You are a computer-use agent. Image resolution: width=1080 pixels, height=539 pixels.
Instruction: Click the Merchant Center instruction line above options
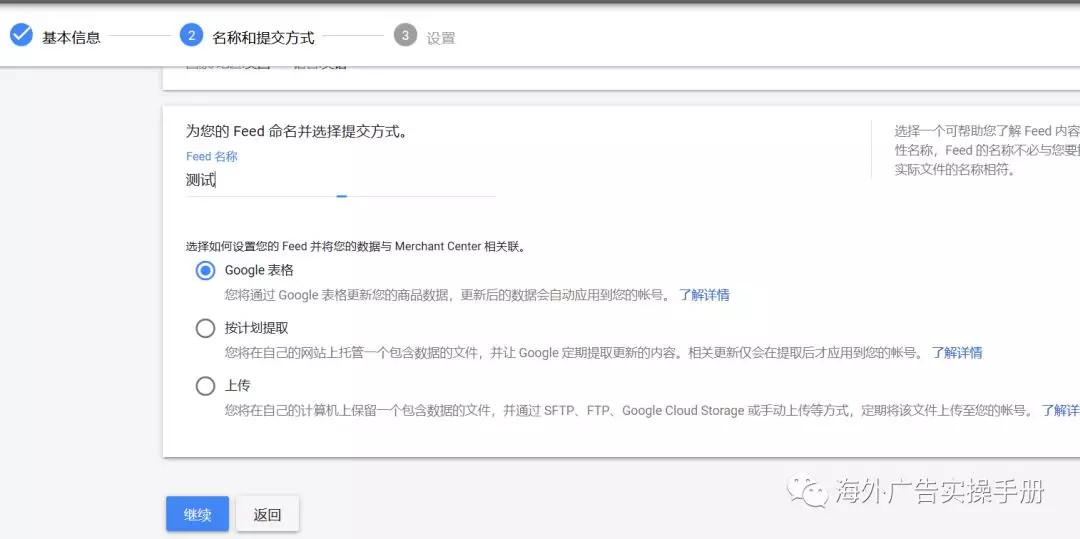pos(355,246)
